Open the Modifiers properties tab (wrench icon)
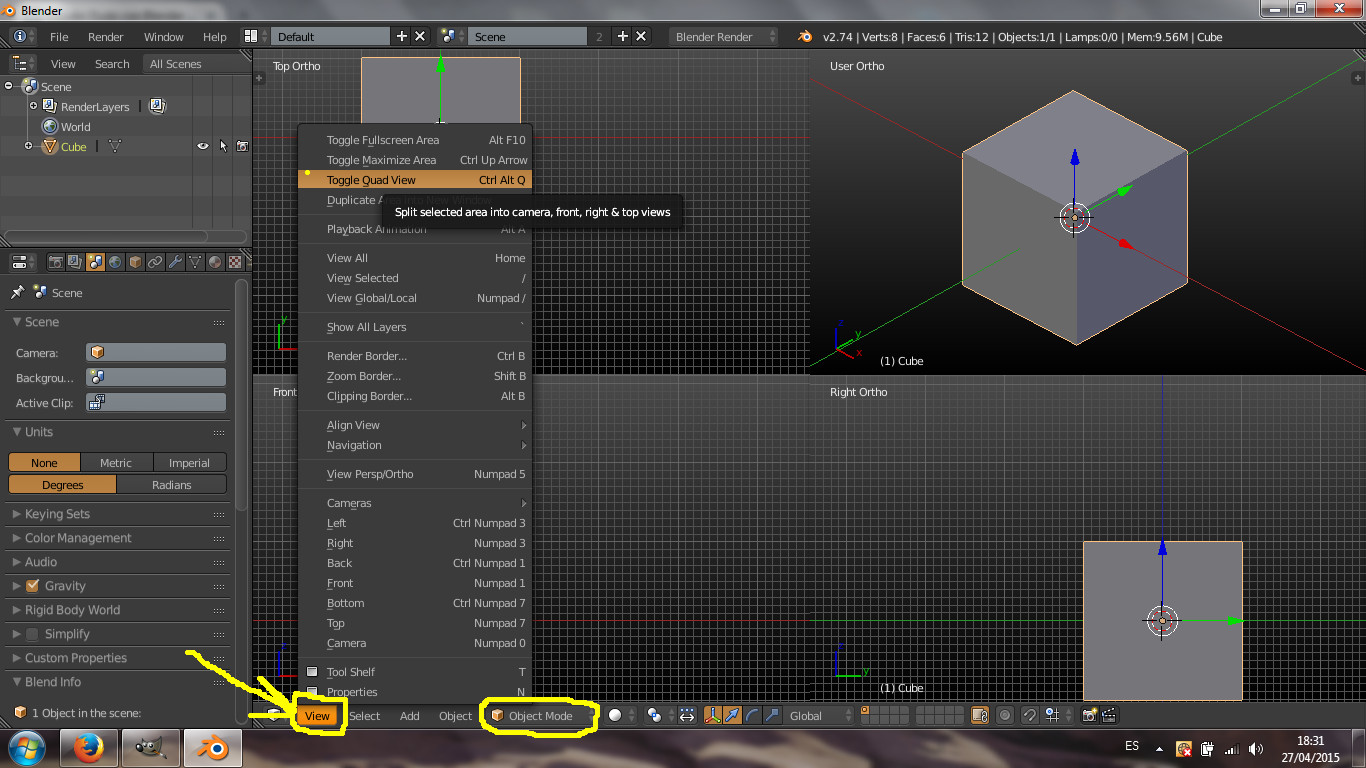This screenshot has width=1366, height=768. 175,262
